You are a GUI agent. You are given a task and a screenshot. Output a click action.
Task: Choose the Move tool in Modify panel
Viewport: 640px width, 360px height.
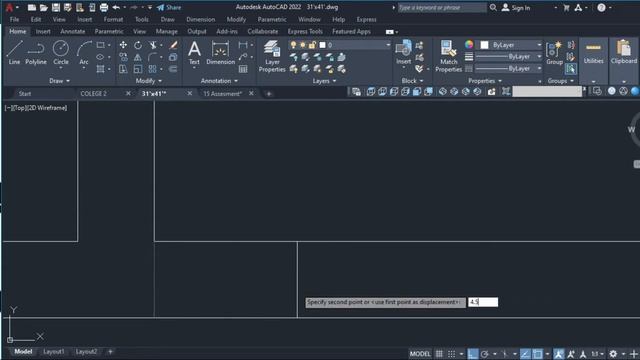pyautogui.click(x=123, y=45)
